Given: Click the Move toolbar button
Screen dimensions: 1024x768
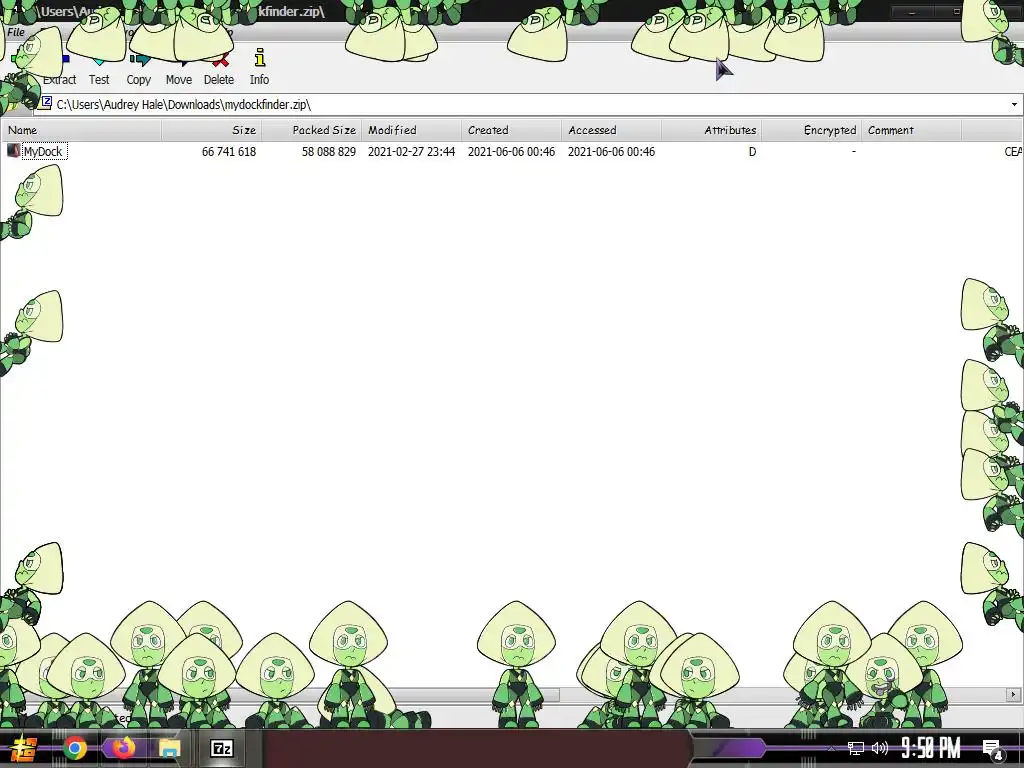Looking at the screenshot, I should (x=178, y=67).
